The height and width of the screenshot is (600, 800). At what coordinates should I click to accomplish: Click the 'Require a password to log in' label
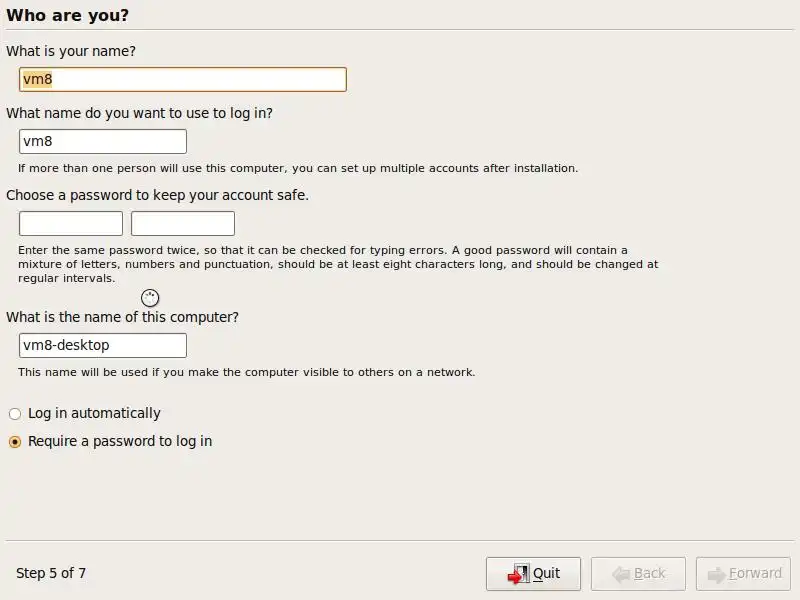click(120, 441)
